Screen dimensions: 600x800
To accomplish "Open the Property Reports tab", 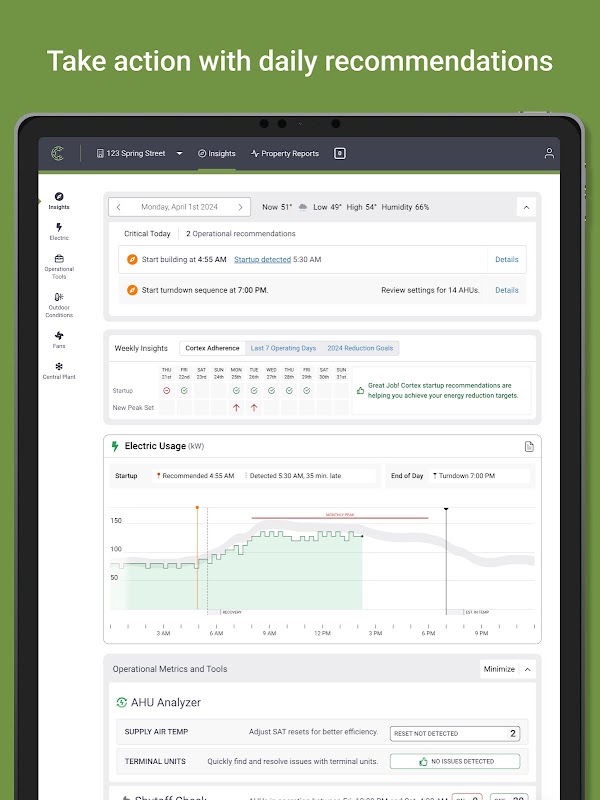I will [285, 153].
